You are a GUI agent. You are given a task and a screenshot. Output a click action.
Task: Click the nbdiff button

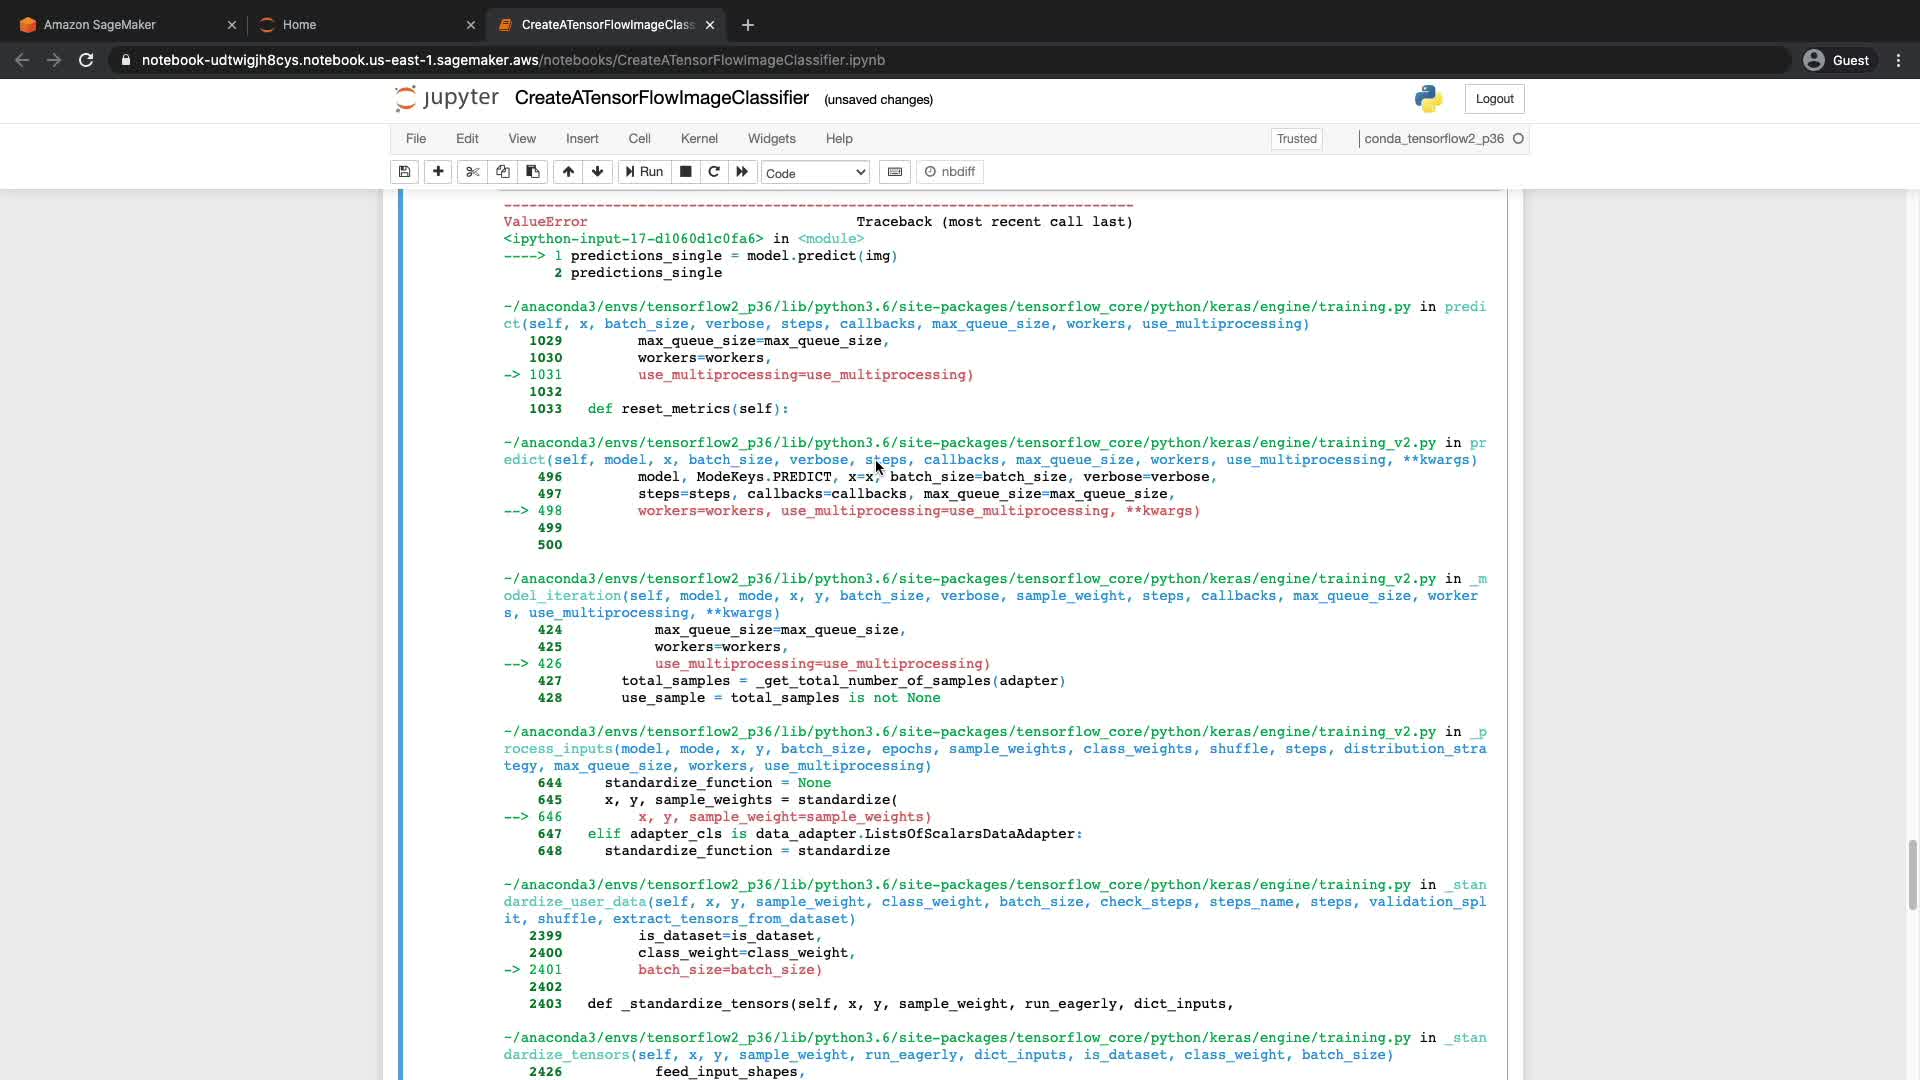pos(950,172)
